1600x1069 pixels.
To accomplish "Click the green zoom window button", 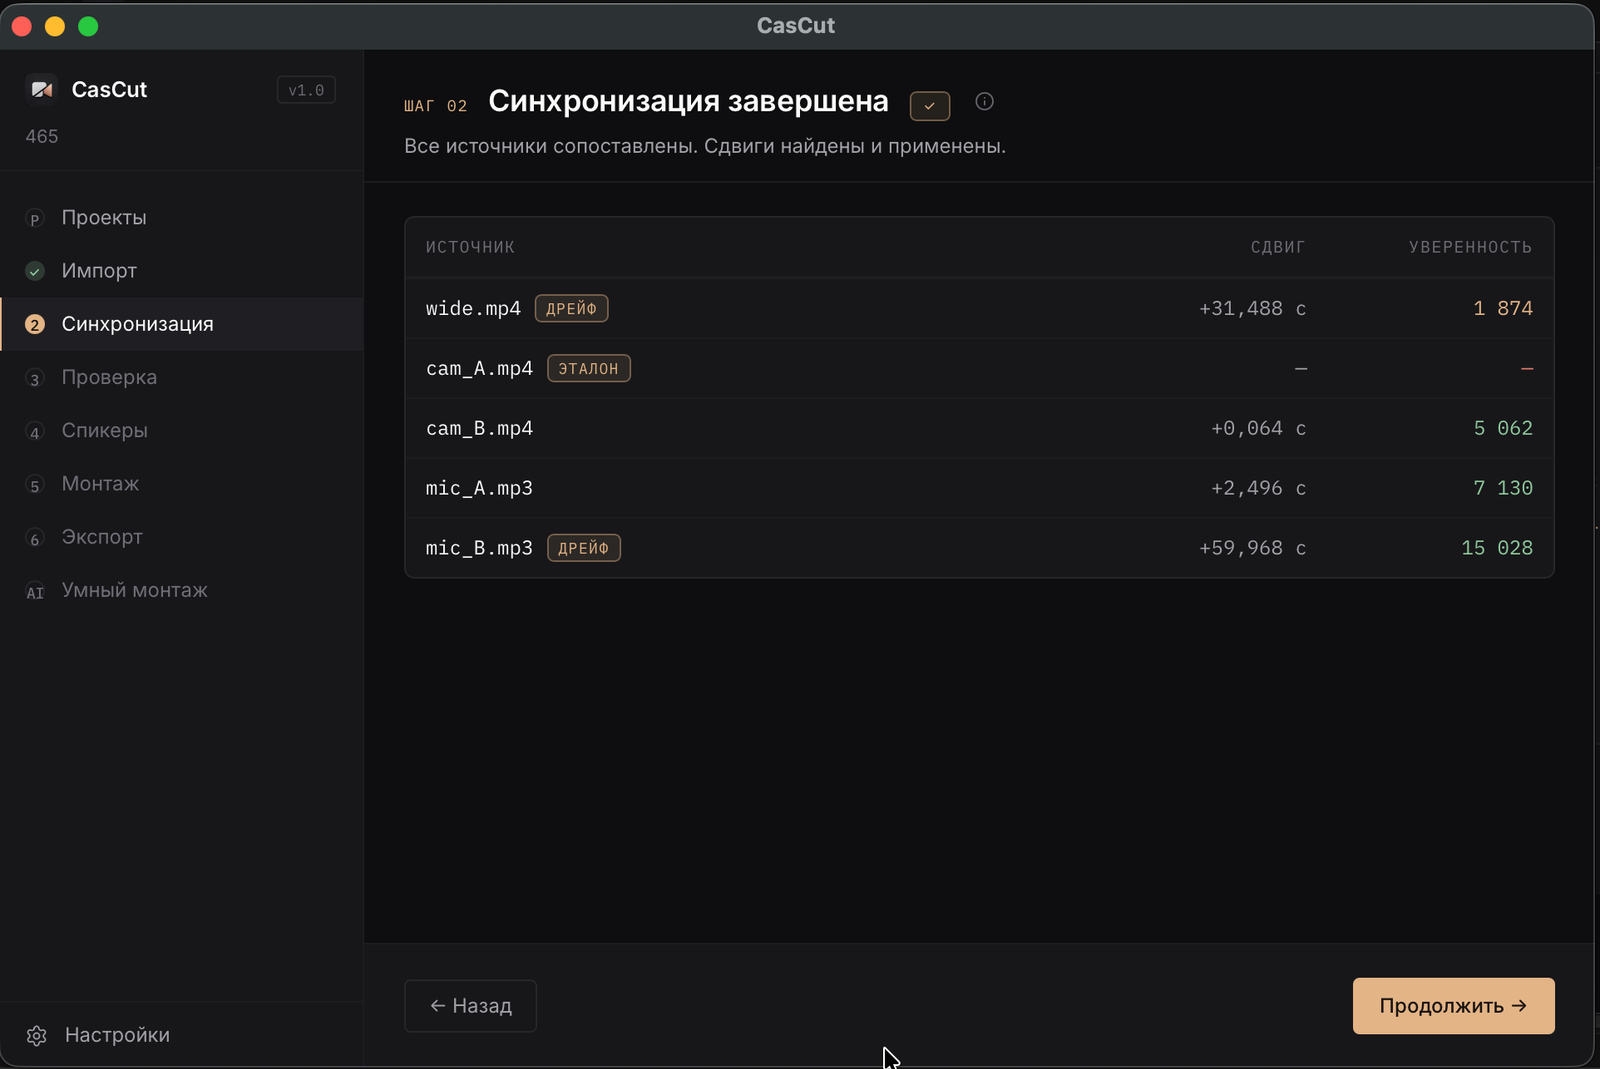I will 88,26.
